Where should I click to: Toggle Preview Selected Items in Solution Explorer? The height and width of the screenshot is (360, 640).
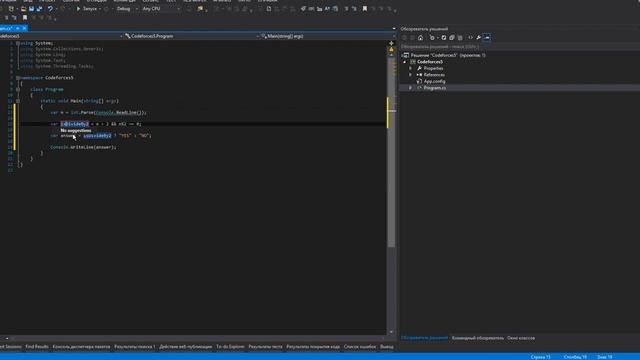coord(487,38)
